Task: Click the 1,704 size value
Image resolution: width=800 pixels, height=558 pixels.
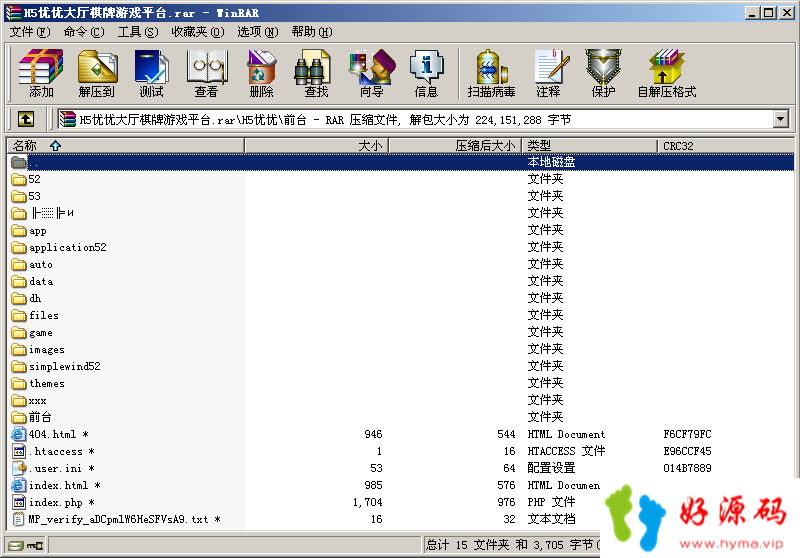Action: (367, 502)
